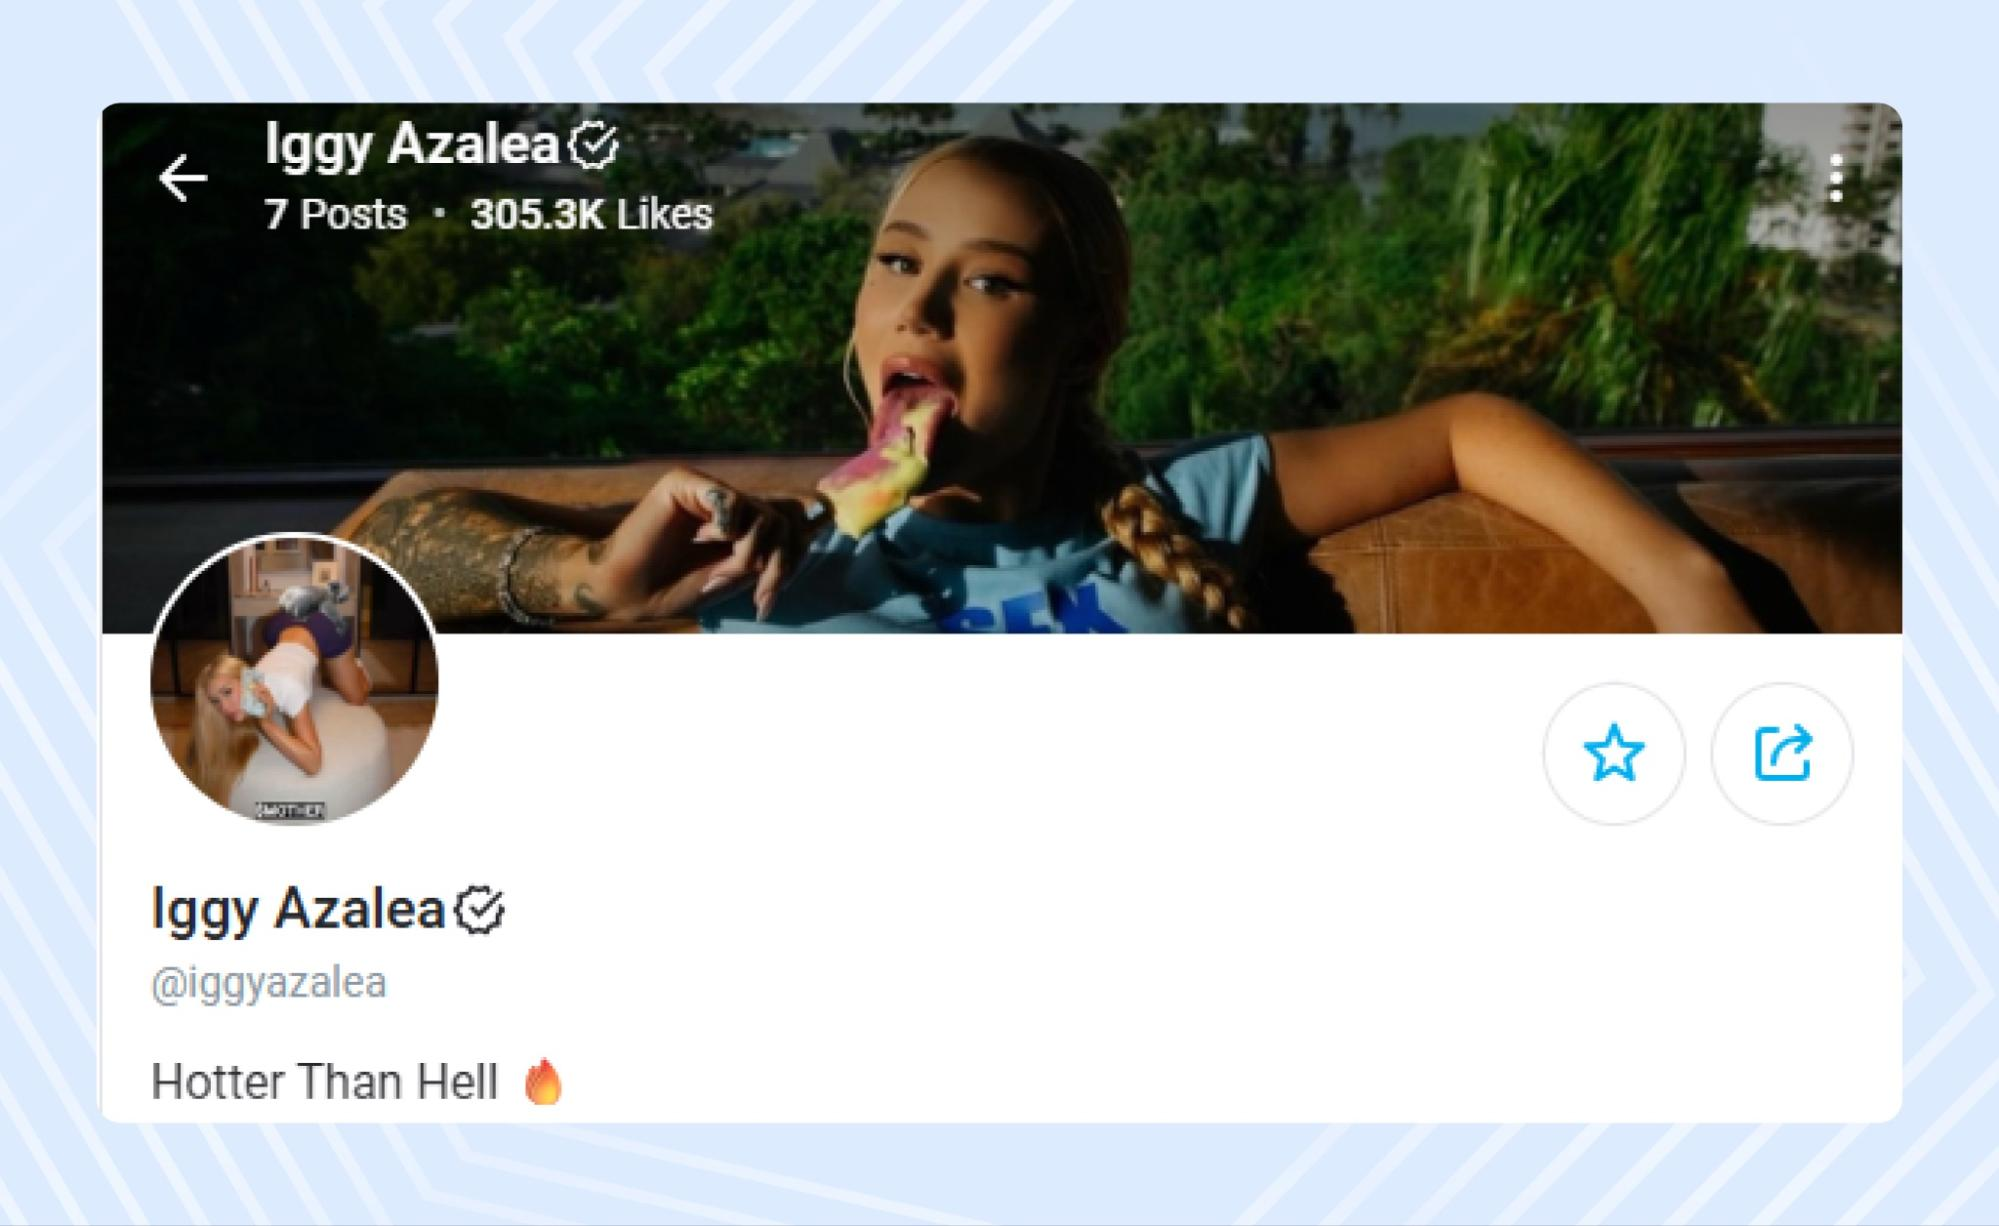The height and width of the screenshot is (1226, 1999).
Task: Open the three-dot more options menu
Action: tap(1836, 178)
